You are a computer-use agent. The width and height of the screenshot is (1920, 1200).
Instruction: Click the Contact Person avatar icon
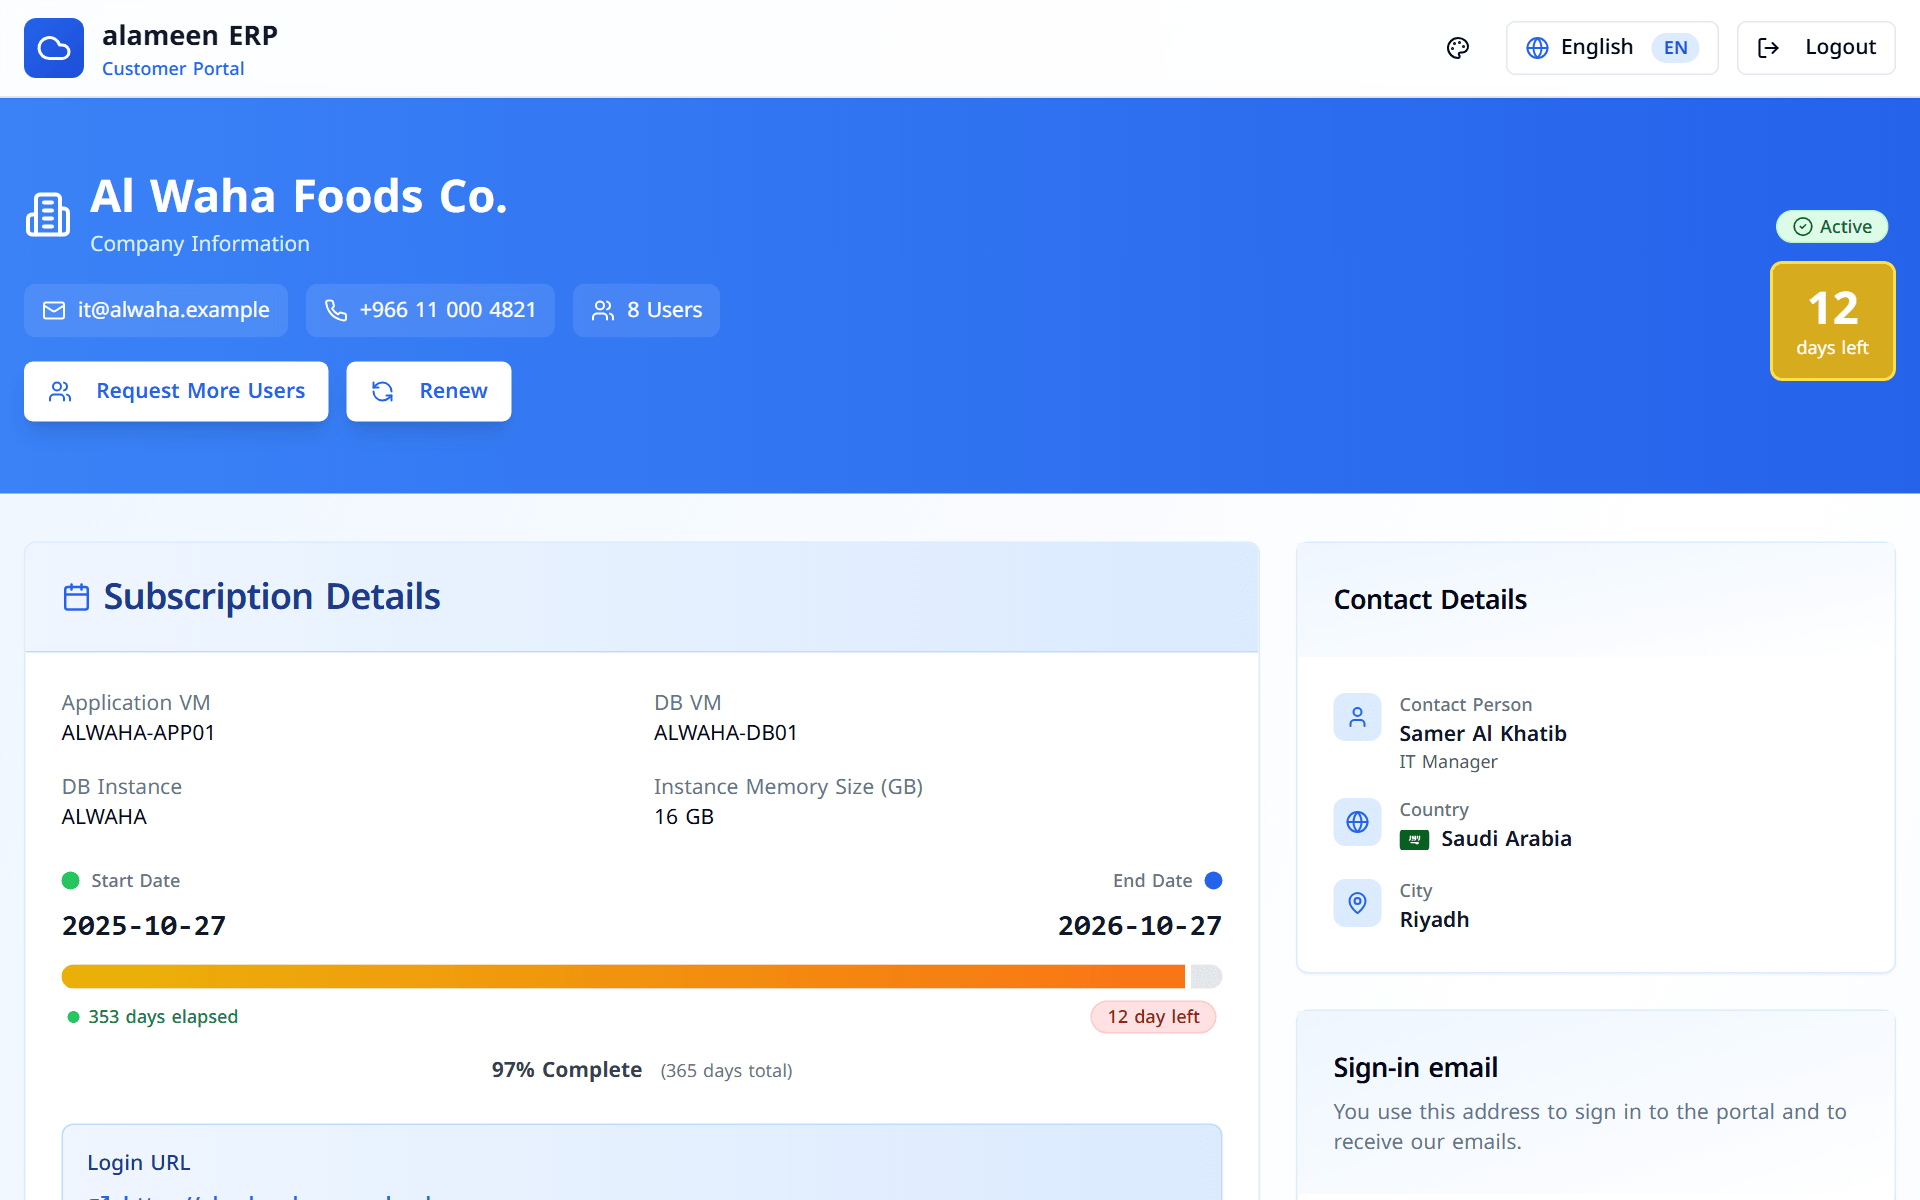[1357, 717]
